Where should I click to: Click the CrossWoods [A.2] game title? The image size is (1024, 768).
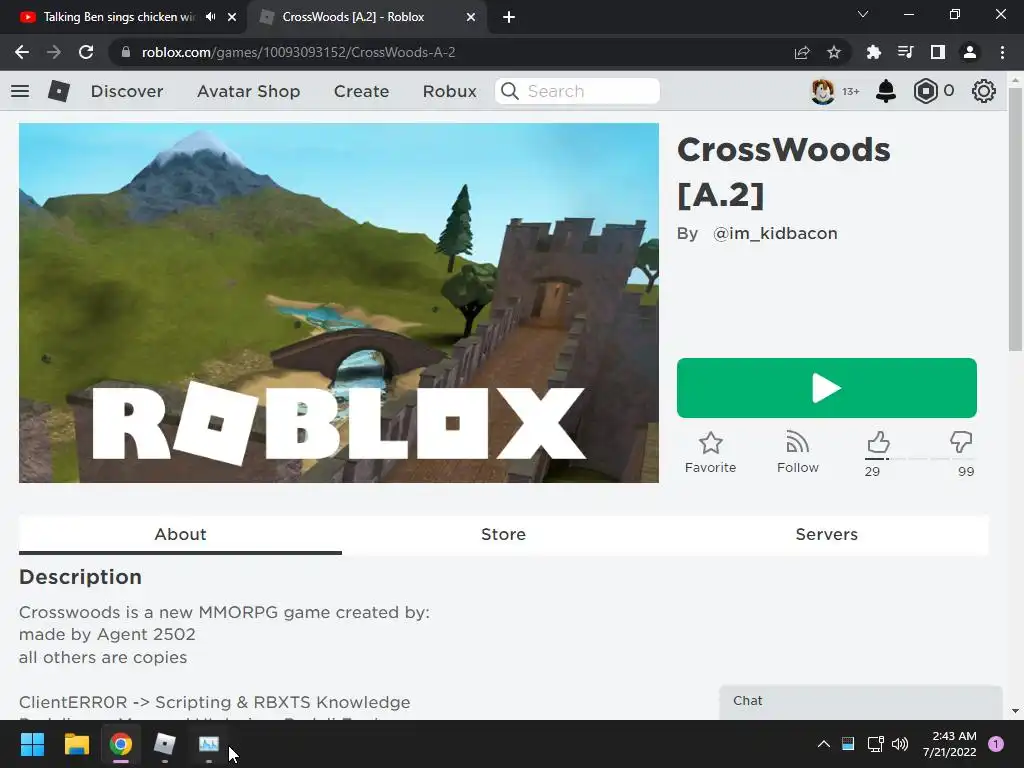[x=784, y=172]
